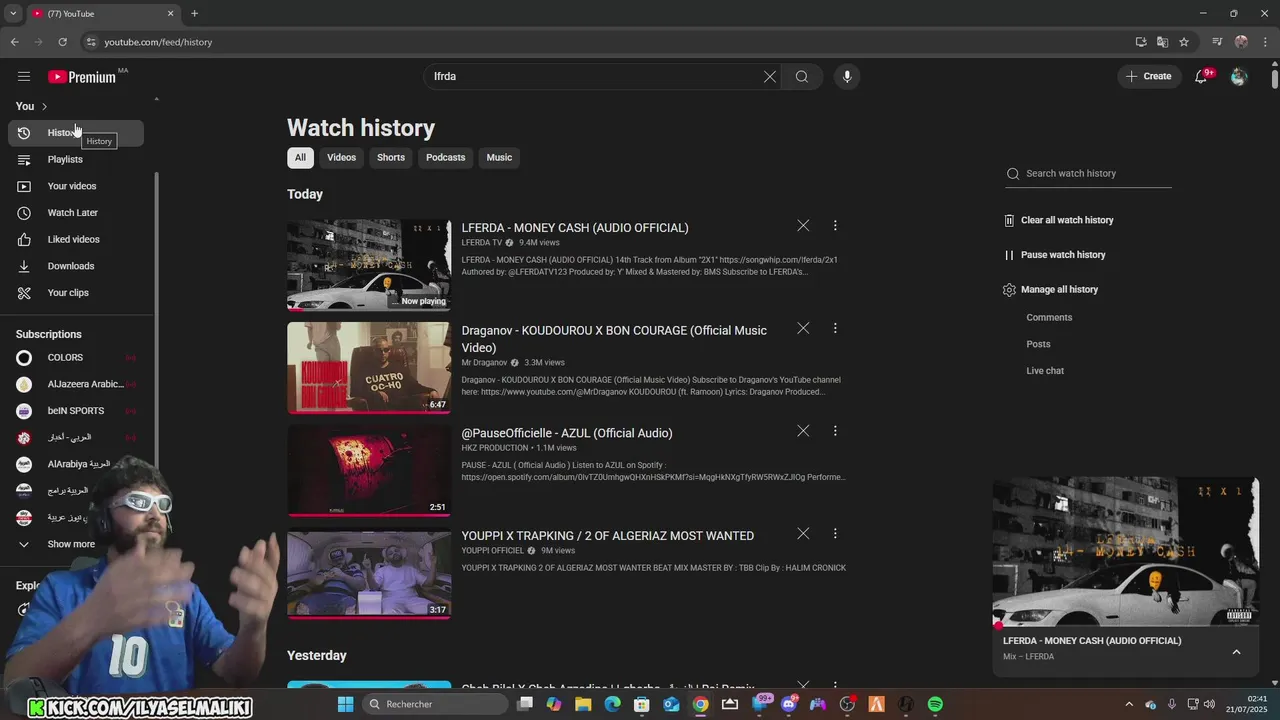This screenshot has height=720, width=1280.
Task: Bookmark this page with the star
Action: coord(1184,42)
